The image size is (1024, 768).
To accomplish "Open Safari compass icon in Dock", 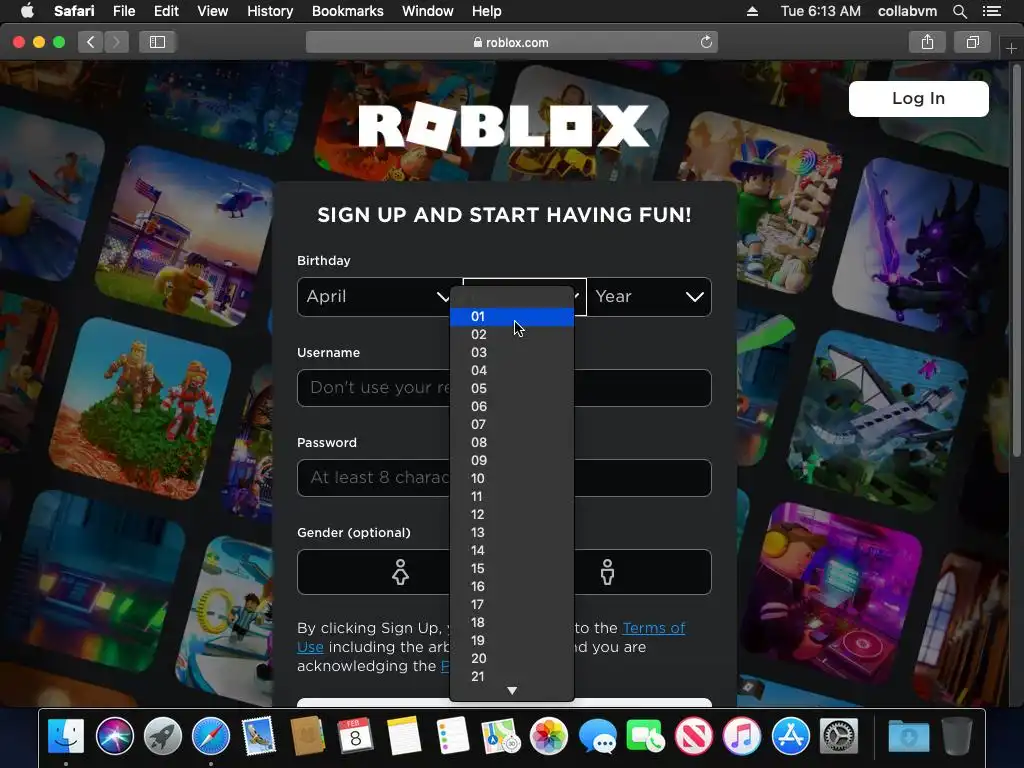I will (211, 736).
